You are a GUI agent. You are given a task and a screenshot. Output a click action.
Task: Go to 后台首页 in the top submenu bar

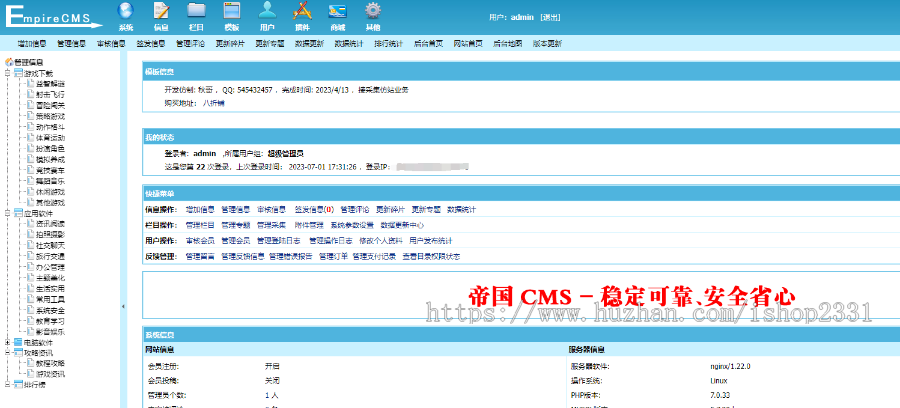pos(428,43)
